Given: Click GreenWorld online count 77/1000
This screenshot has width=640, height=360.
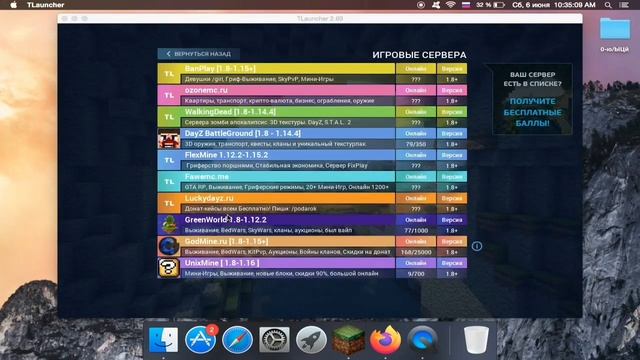Looking at the screenshot, I should pyautogui.click(x=416, y=231).
